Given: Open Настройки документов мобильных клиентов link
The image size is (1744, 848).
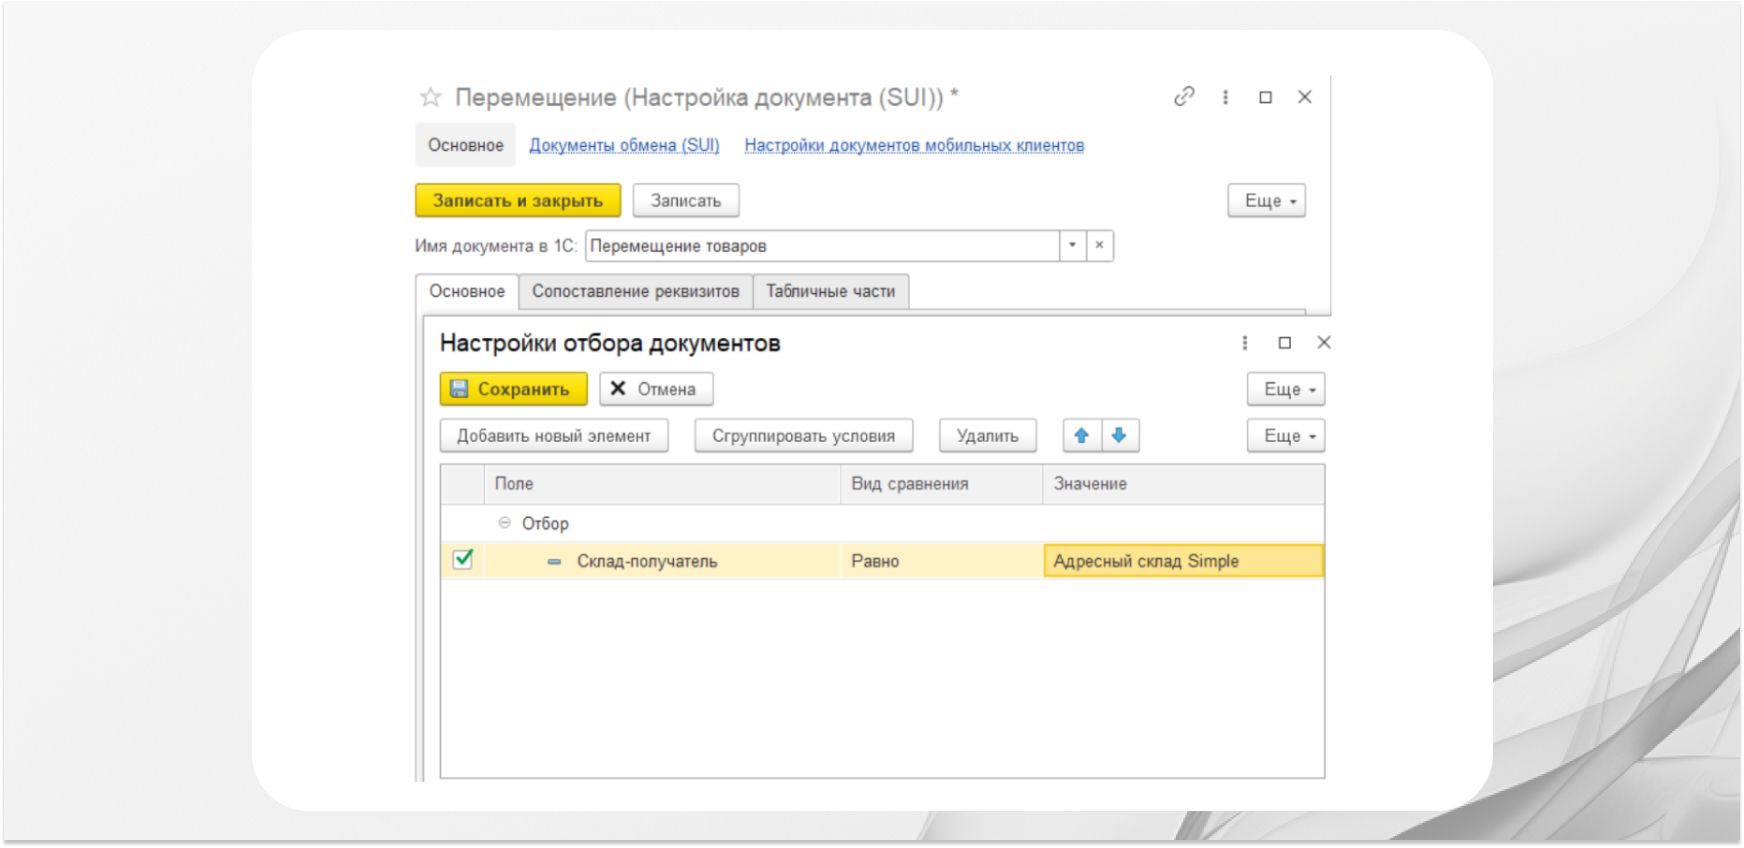Looking at the screenshot, I should point(914,145).
